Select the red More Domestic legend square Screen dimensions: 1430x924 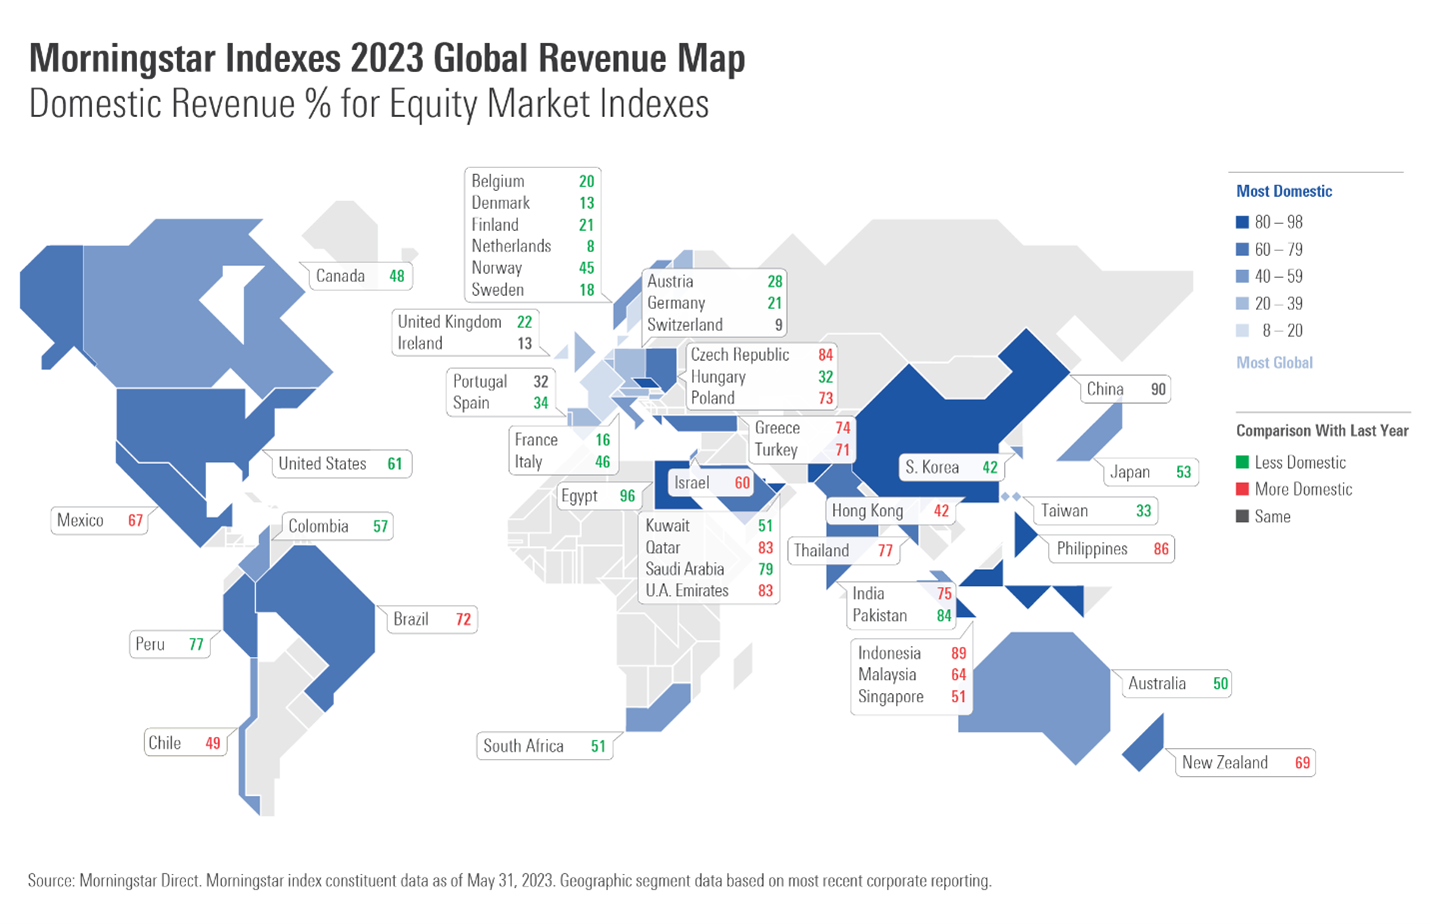pos(1242,489)
